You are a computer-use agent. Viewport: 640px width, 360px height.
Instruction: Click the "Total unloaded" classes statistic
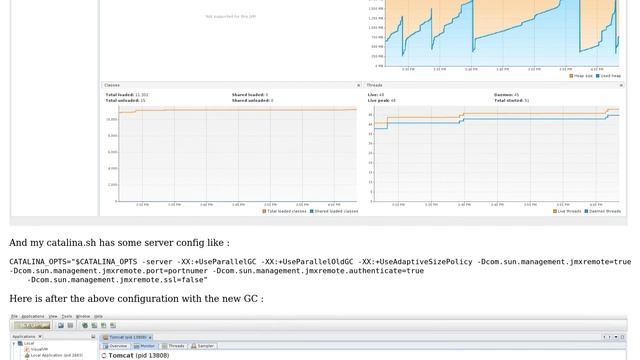pyautogui.click(x=125, y=100)
